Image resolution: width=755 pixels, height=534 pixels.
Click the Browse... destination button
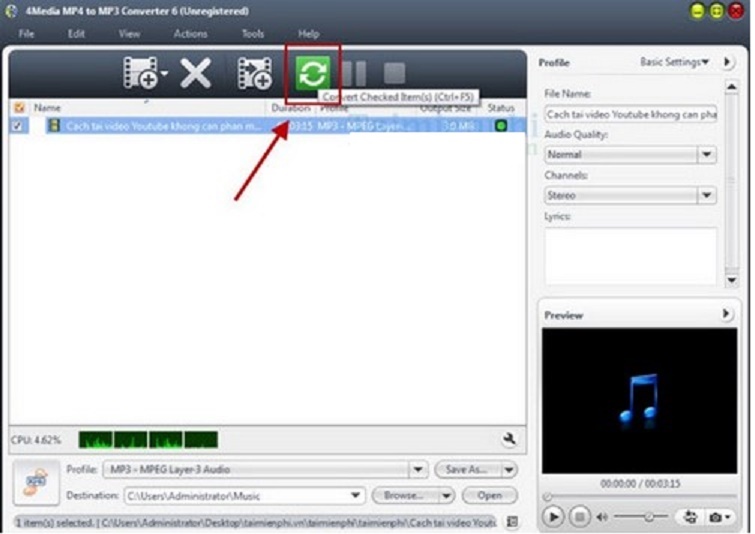point(406,495)
